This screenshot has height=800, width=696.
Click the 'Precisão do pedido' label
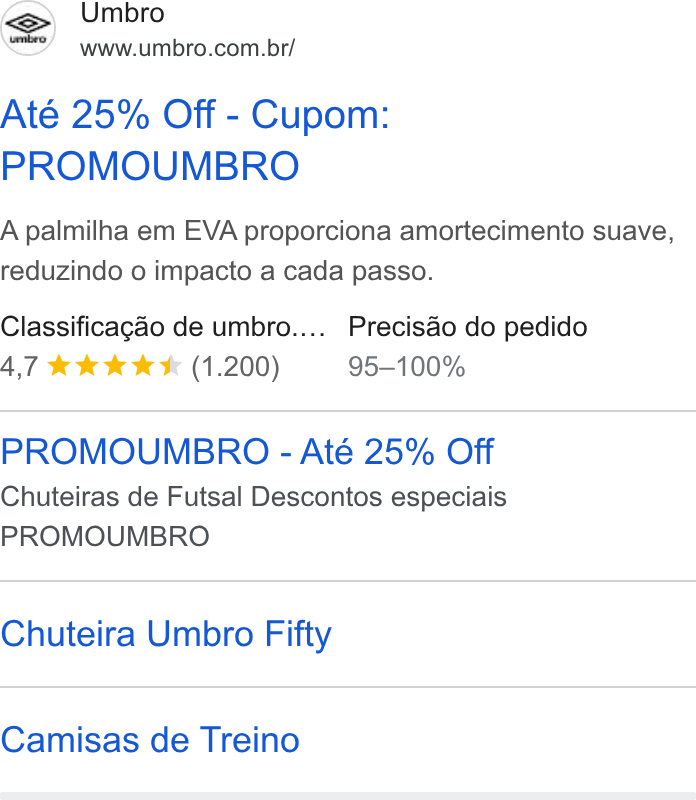coord(468,327)
